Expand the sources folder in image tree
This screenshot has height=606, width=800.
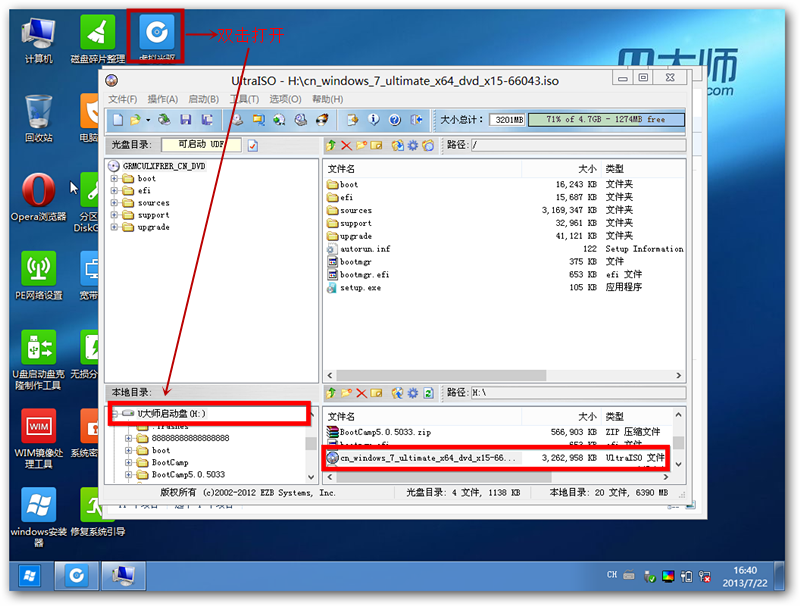(114, 203)
